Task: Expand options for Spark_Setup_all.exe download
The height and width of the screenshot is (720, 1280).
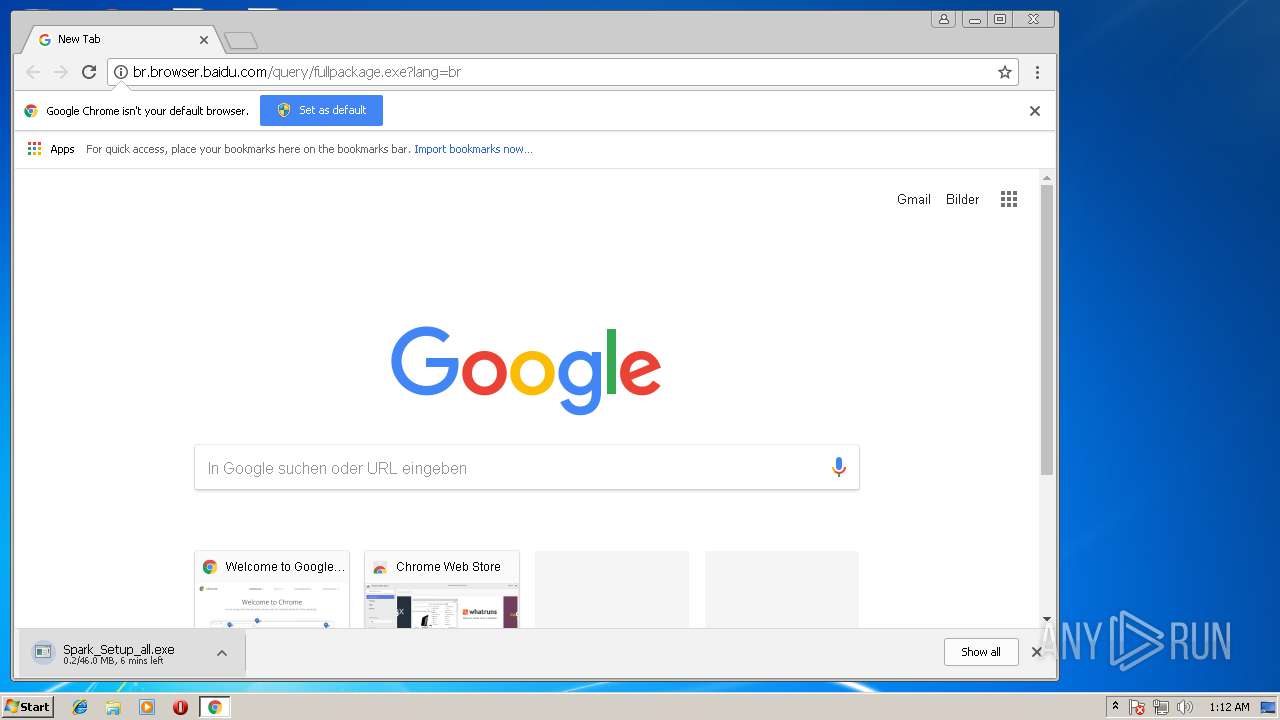Action: coord(222,653)
